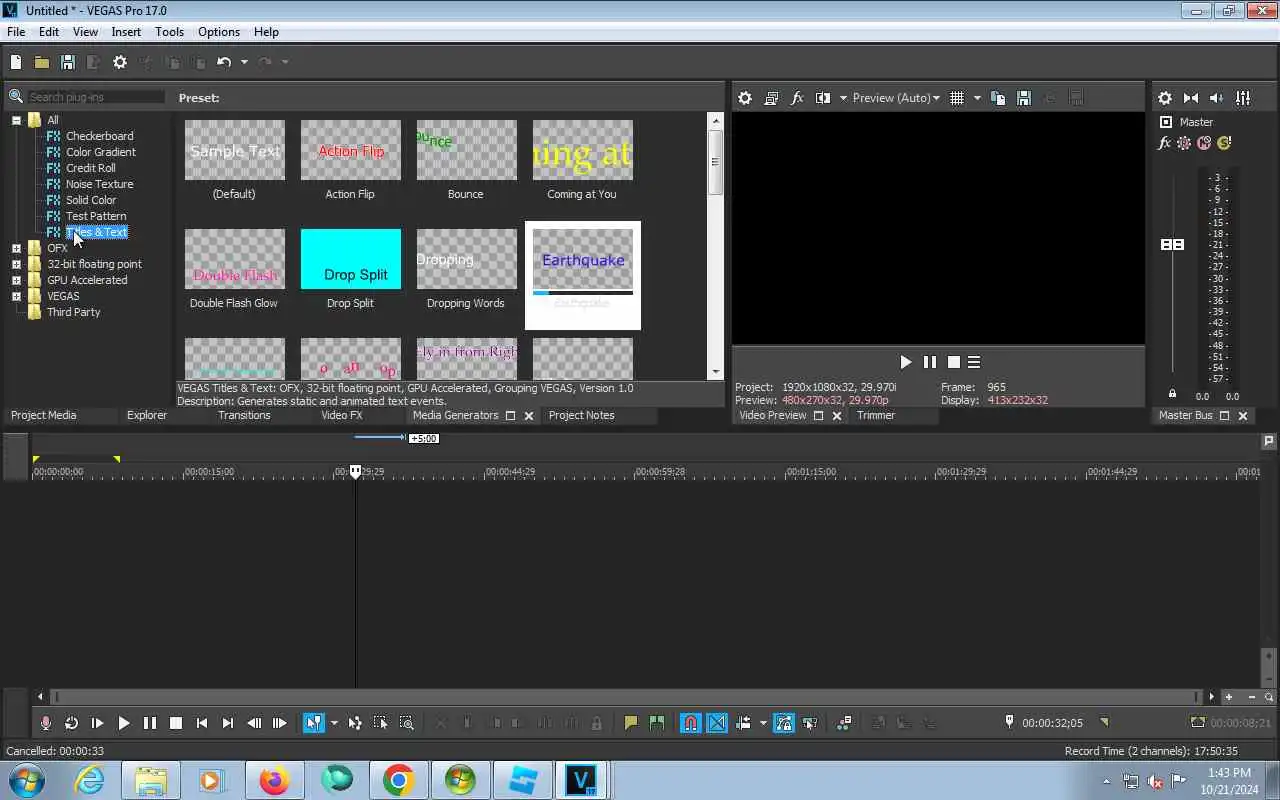Switch to the Video FX tab
The width and height of the screenshot is (1280, 800).
(x=341, y=415)
